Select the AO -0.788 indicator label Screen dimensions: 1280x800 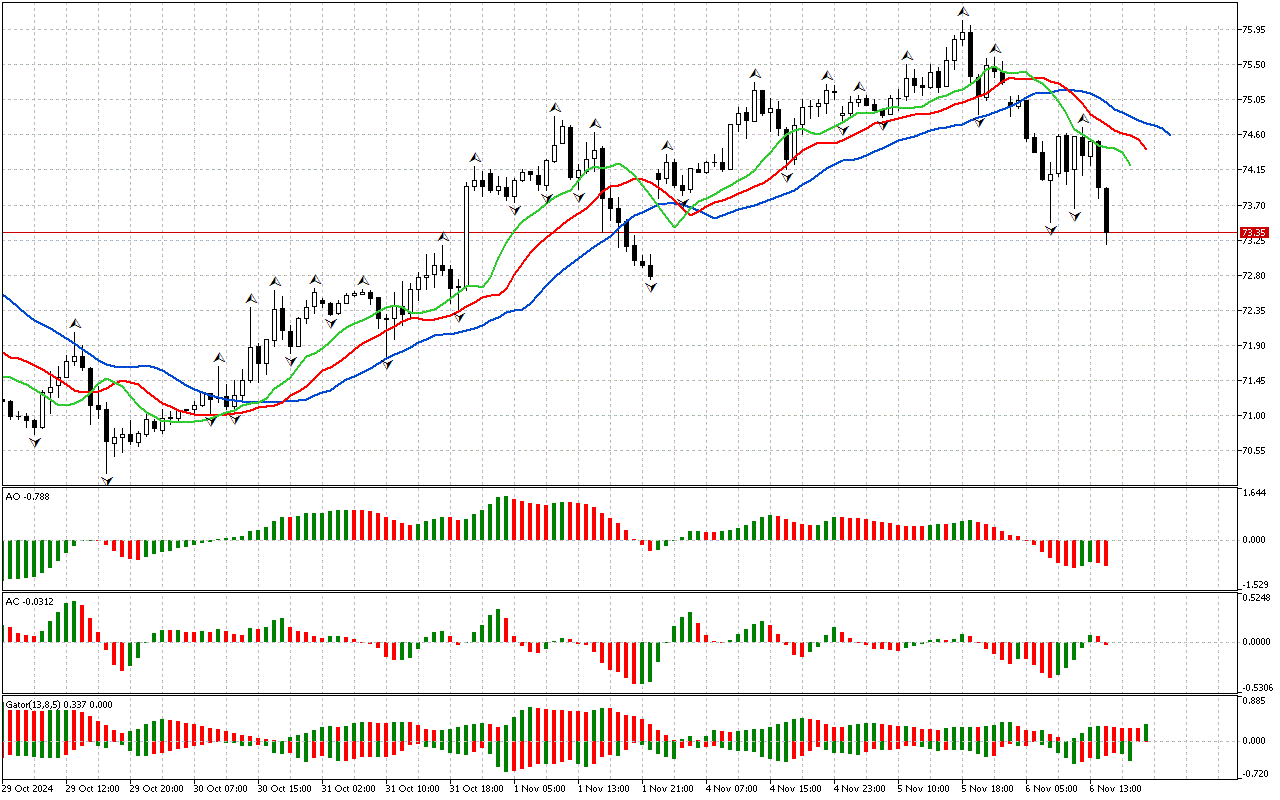(x=28, y=495)
